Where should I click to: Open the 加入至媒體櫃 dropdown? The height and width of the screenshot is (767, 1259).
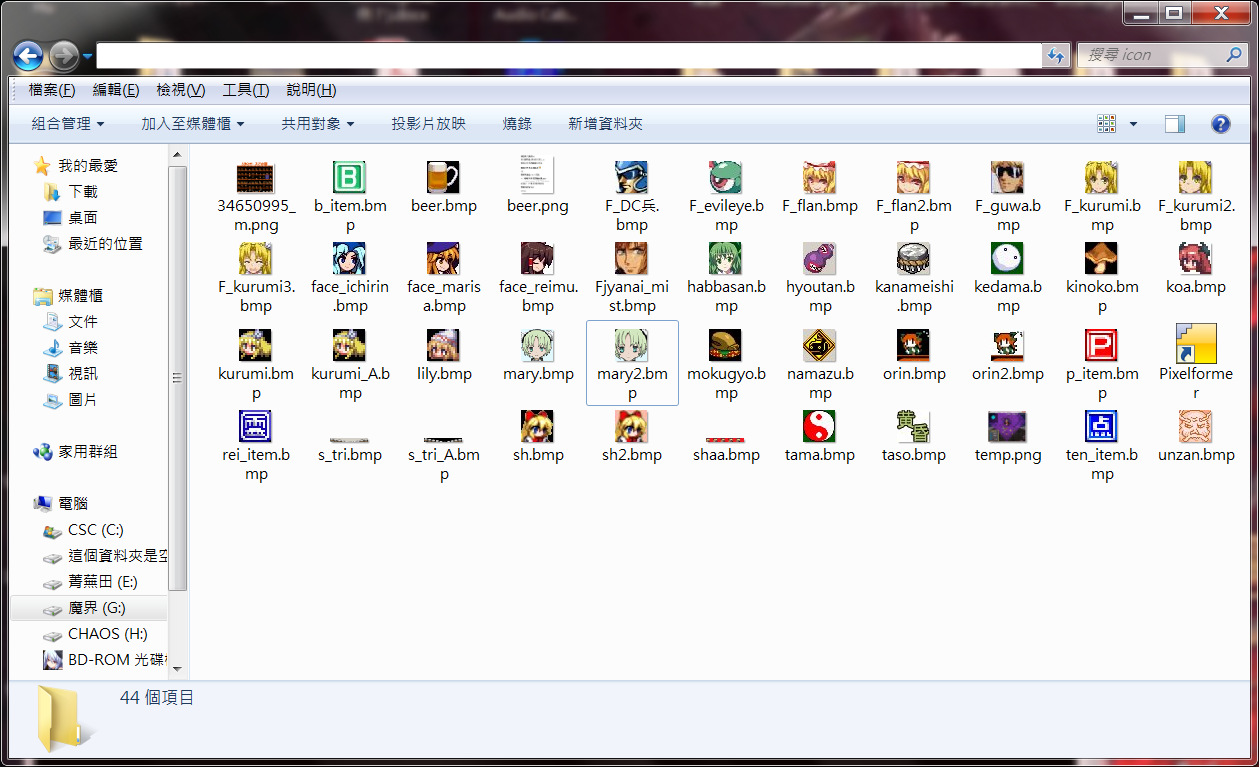coord(192,124)
